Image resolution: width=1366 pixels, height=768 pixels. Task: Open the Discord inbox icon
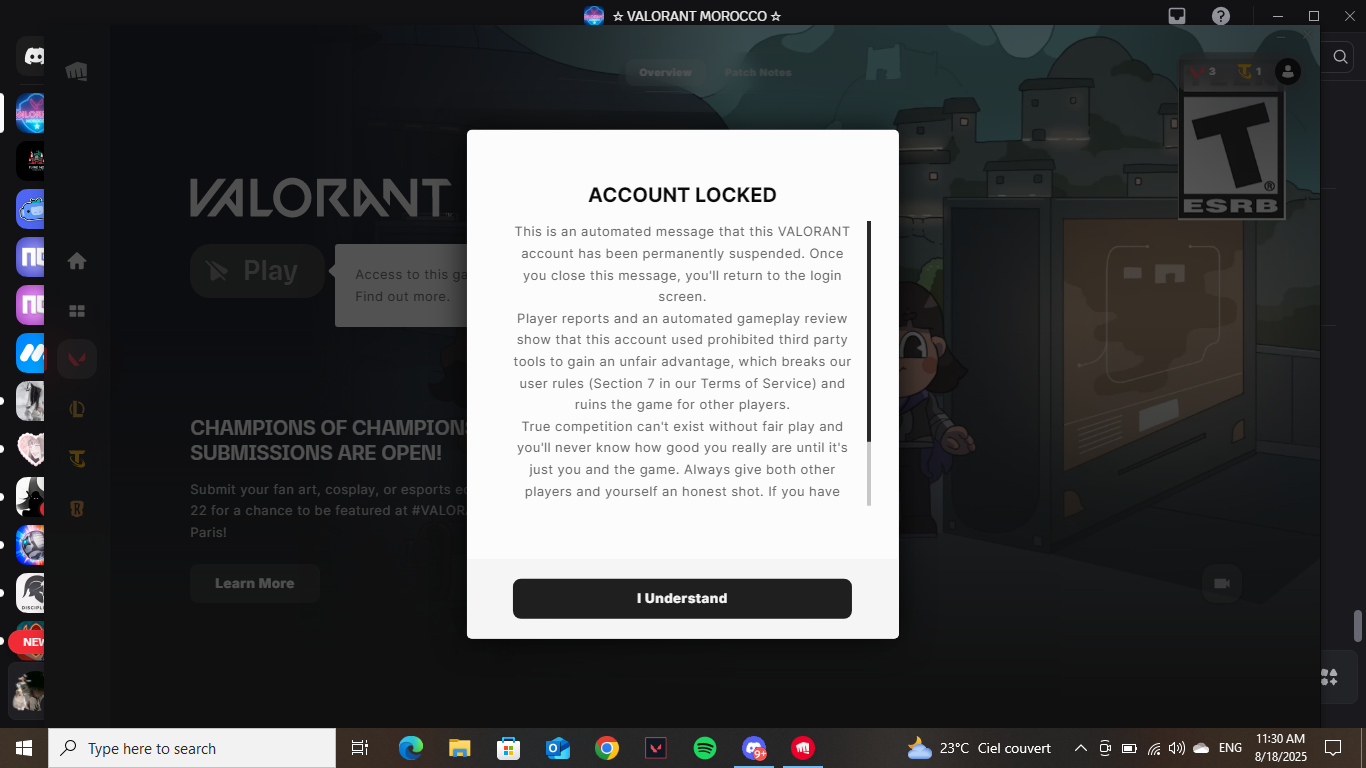click(1177, 16)
